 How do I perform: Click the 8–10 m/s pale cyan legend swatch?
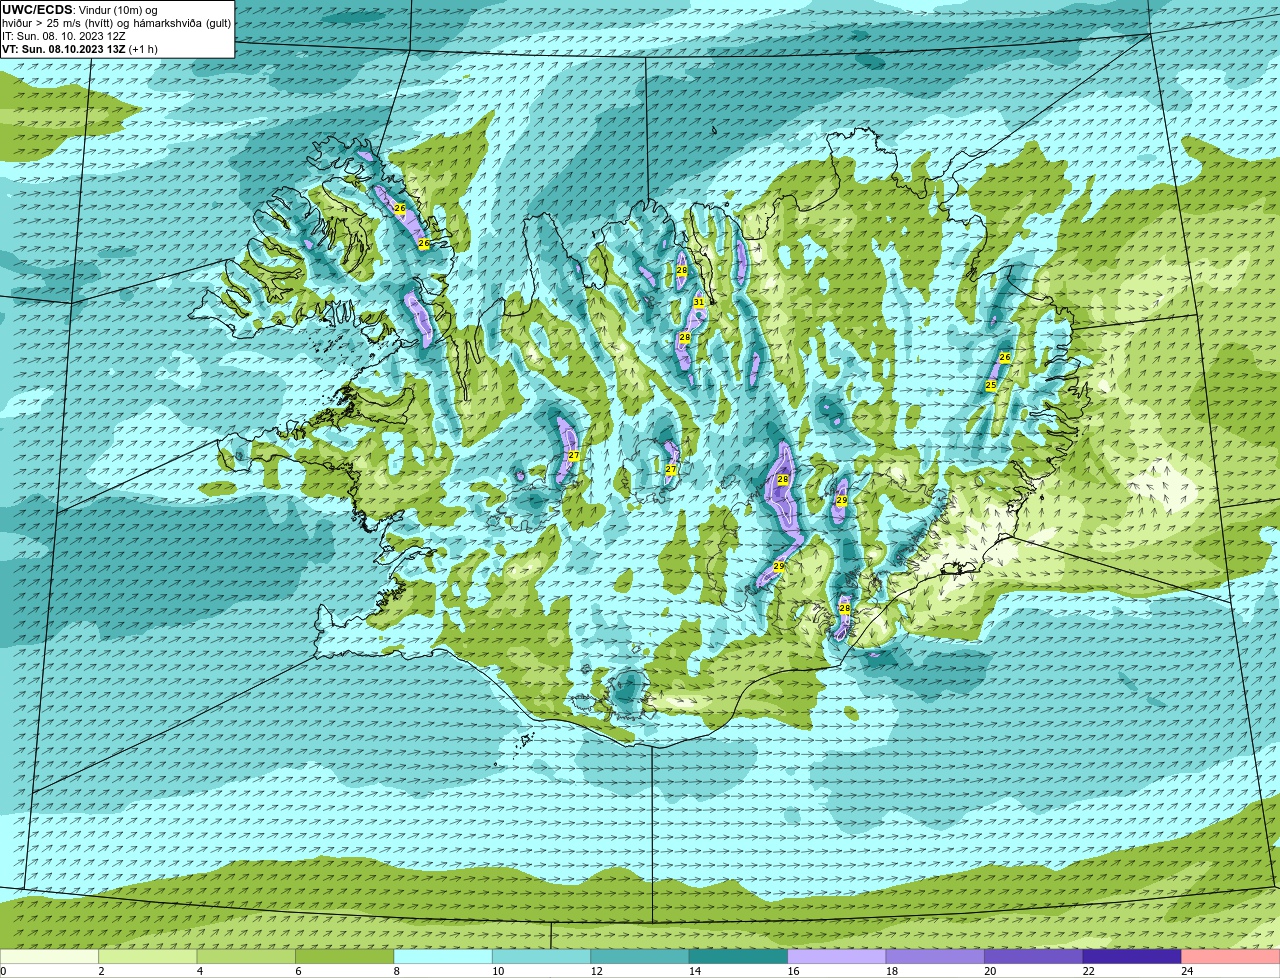444,957
